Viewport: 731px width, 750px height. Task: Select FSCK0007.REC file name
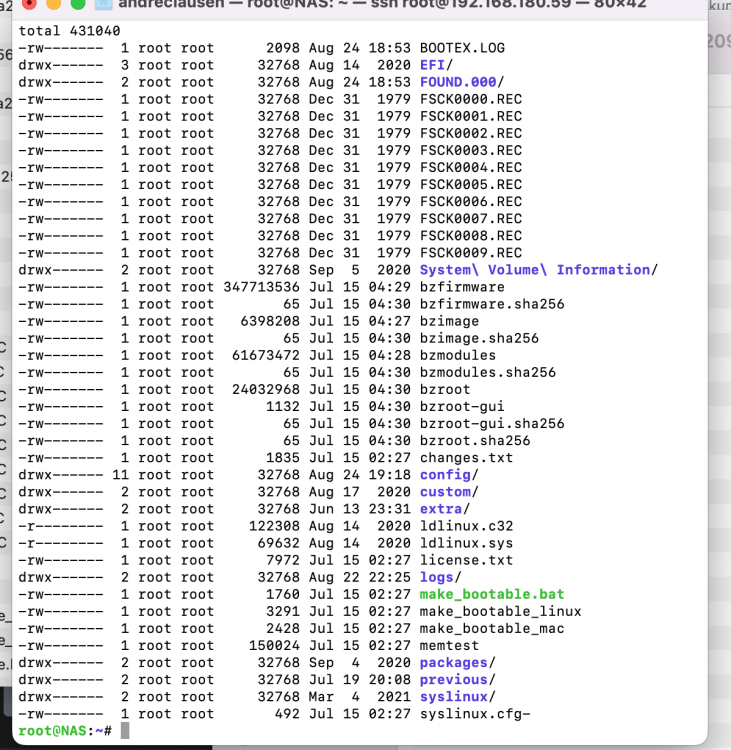point(471,219)
